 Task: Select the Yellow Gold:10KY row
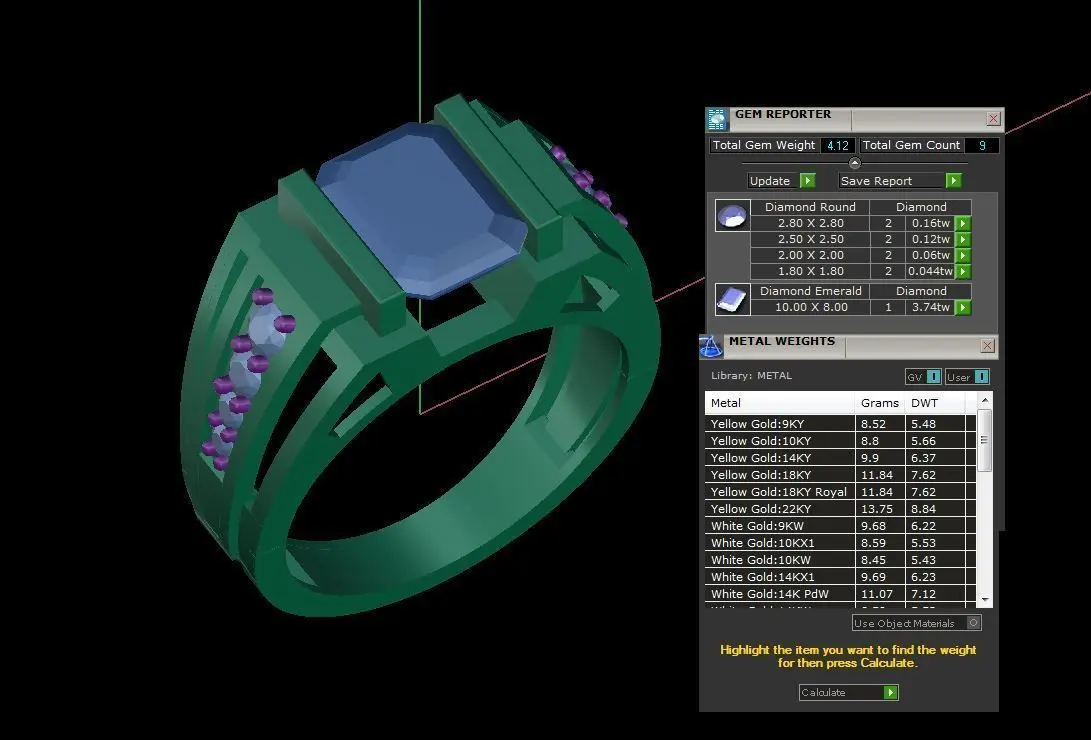(841, 441)
